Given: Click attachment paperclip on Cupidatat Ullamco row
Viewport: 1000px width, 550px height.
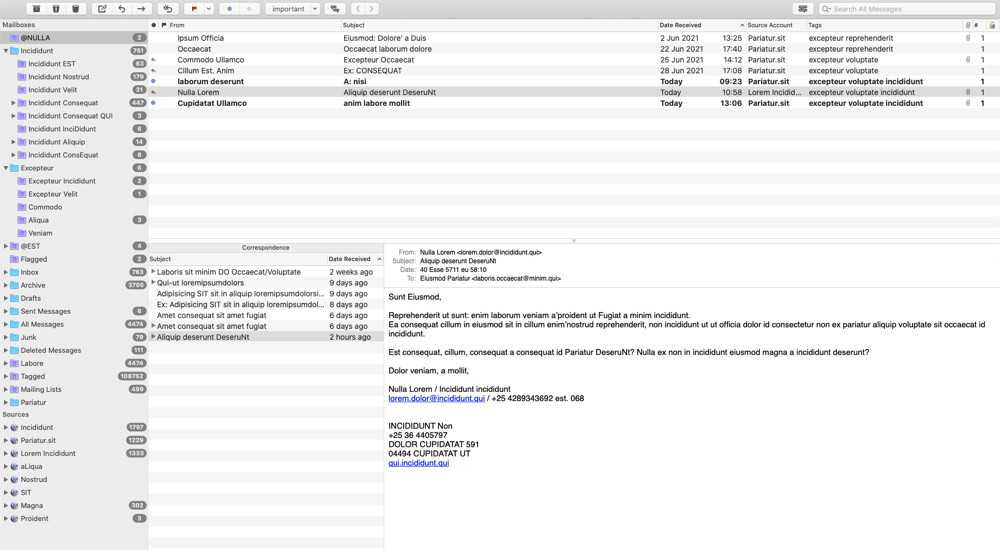Looking at the screenshot, I should (967, 103).
